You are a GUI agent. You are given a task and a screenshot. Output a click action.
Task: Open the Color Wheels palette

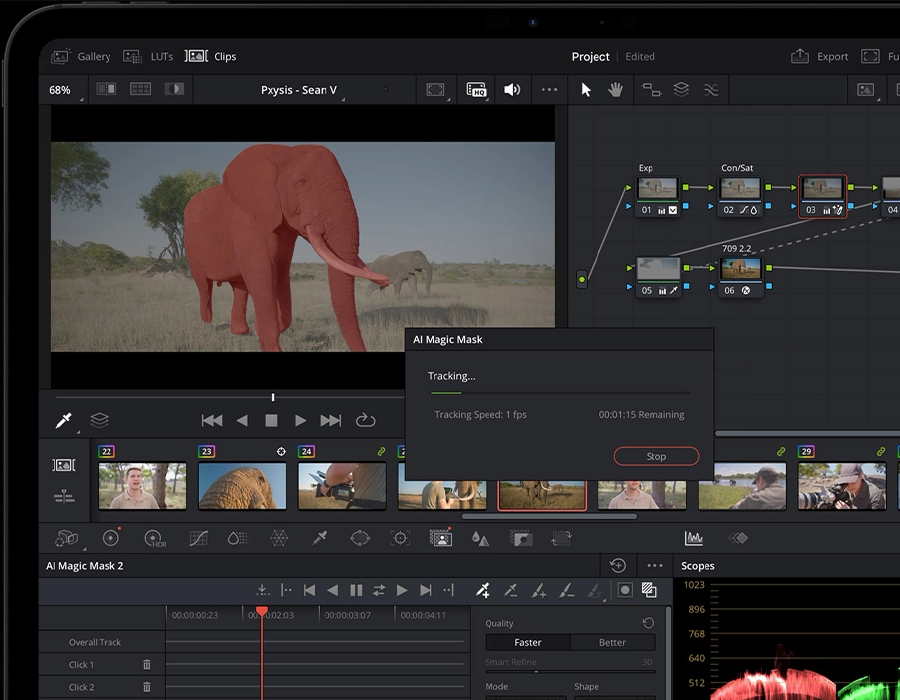110,538
